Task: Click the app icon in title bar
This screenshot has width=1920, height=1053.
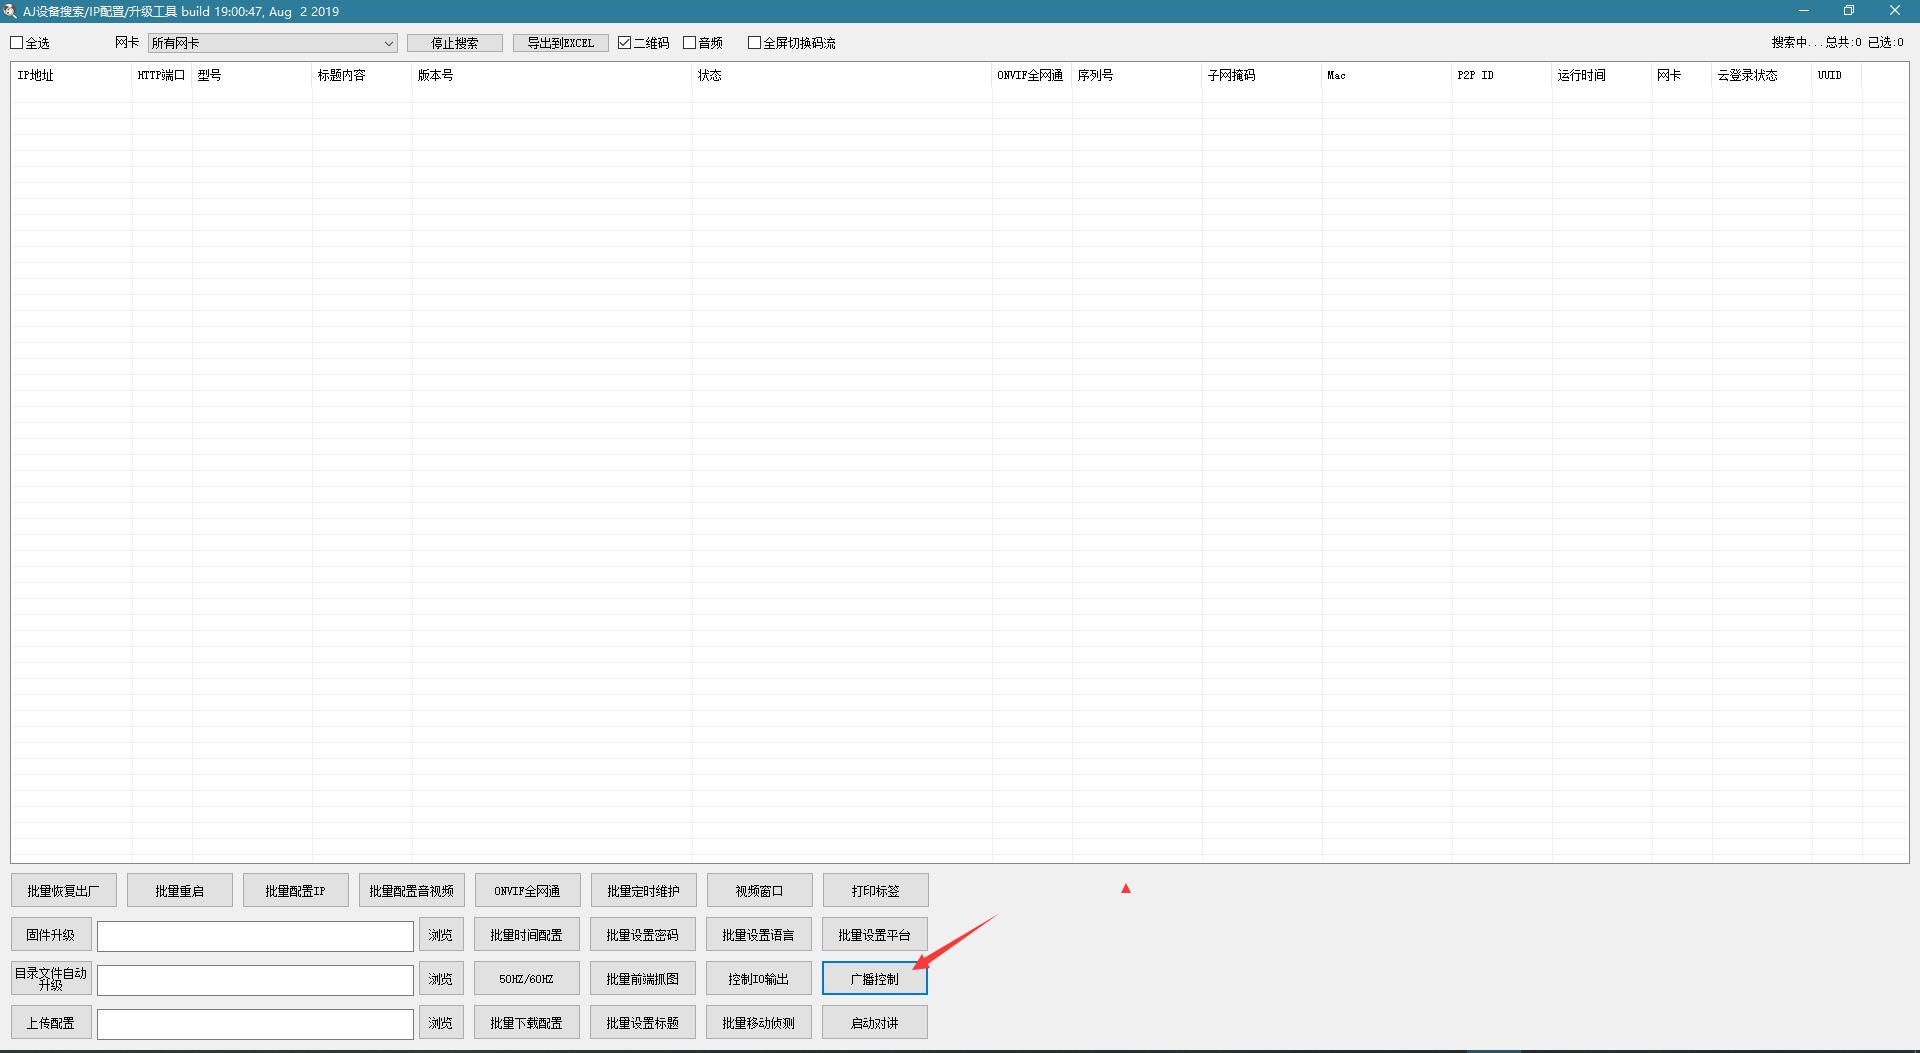Action: (10, 11)
